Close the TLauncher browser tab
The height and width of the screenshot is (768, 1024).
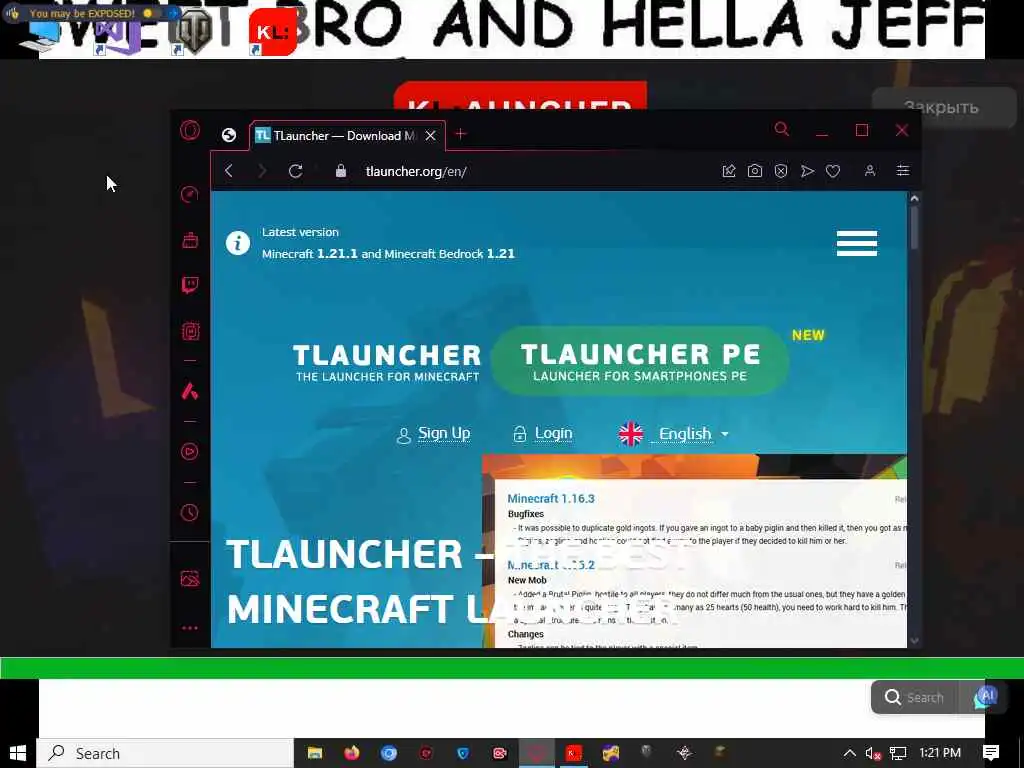click(430, 136)
